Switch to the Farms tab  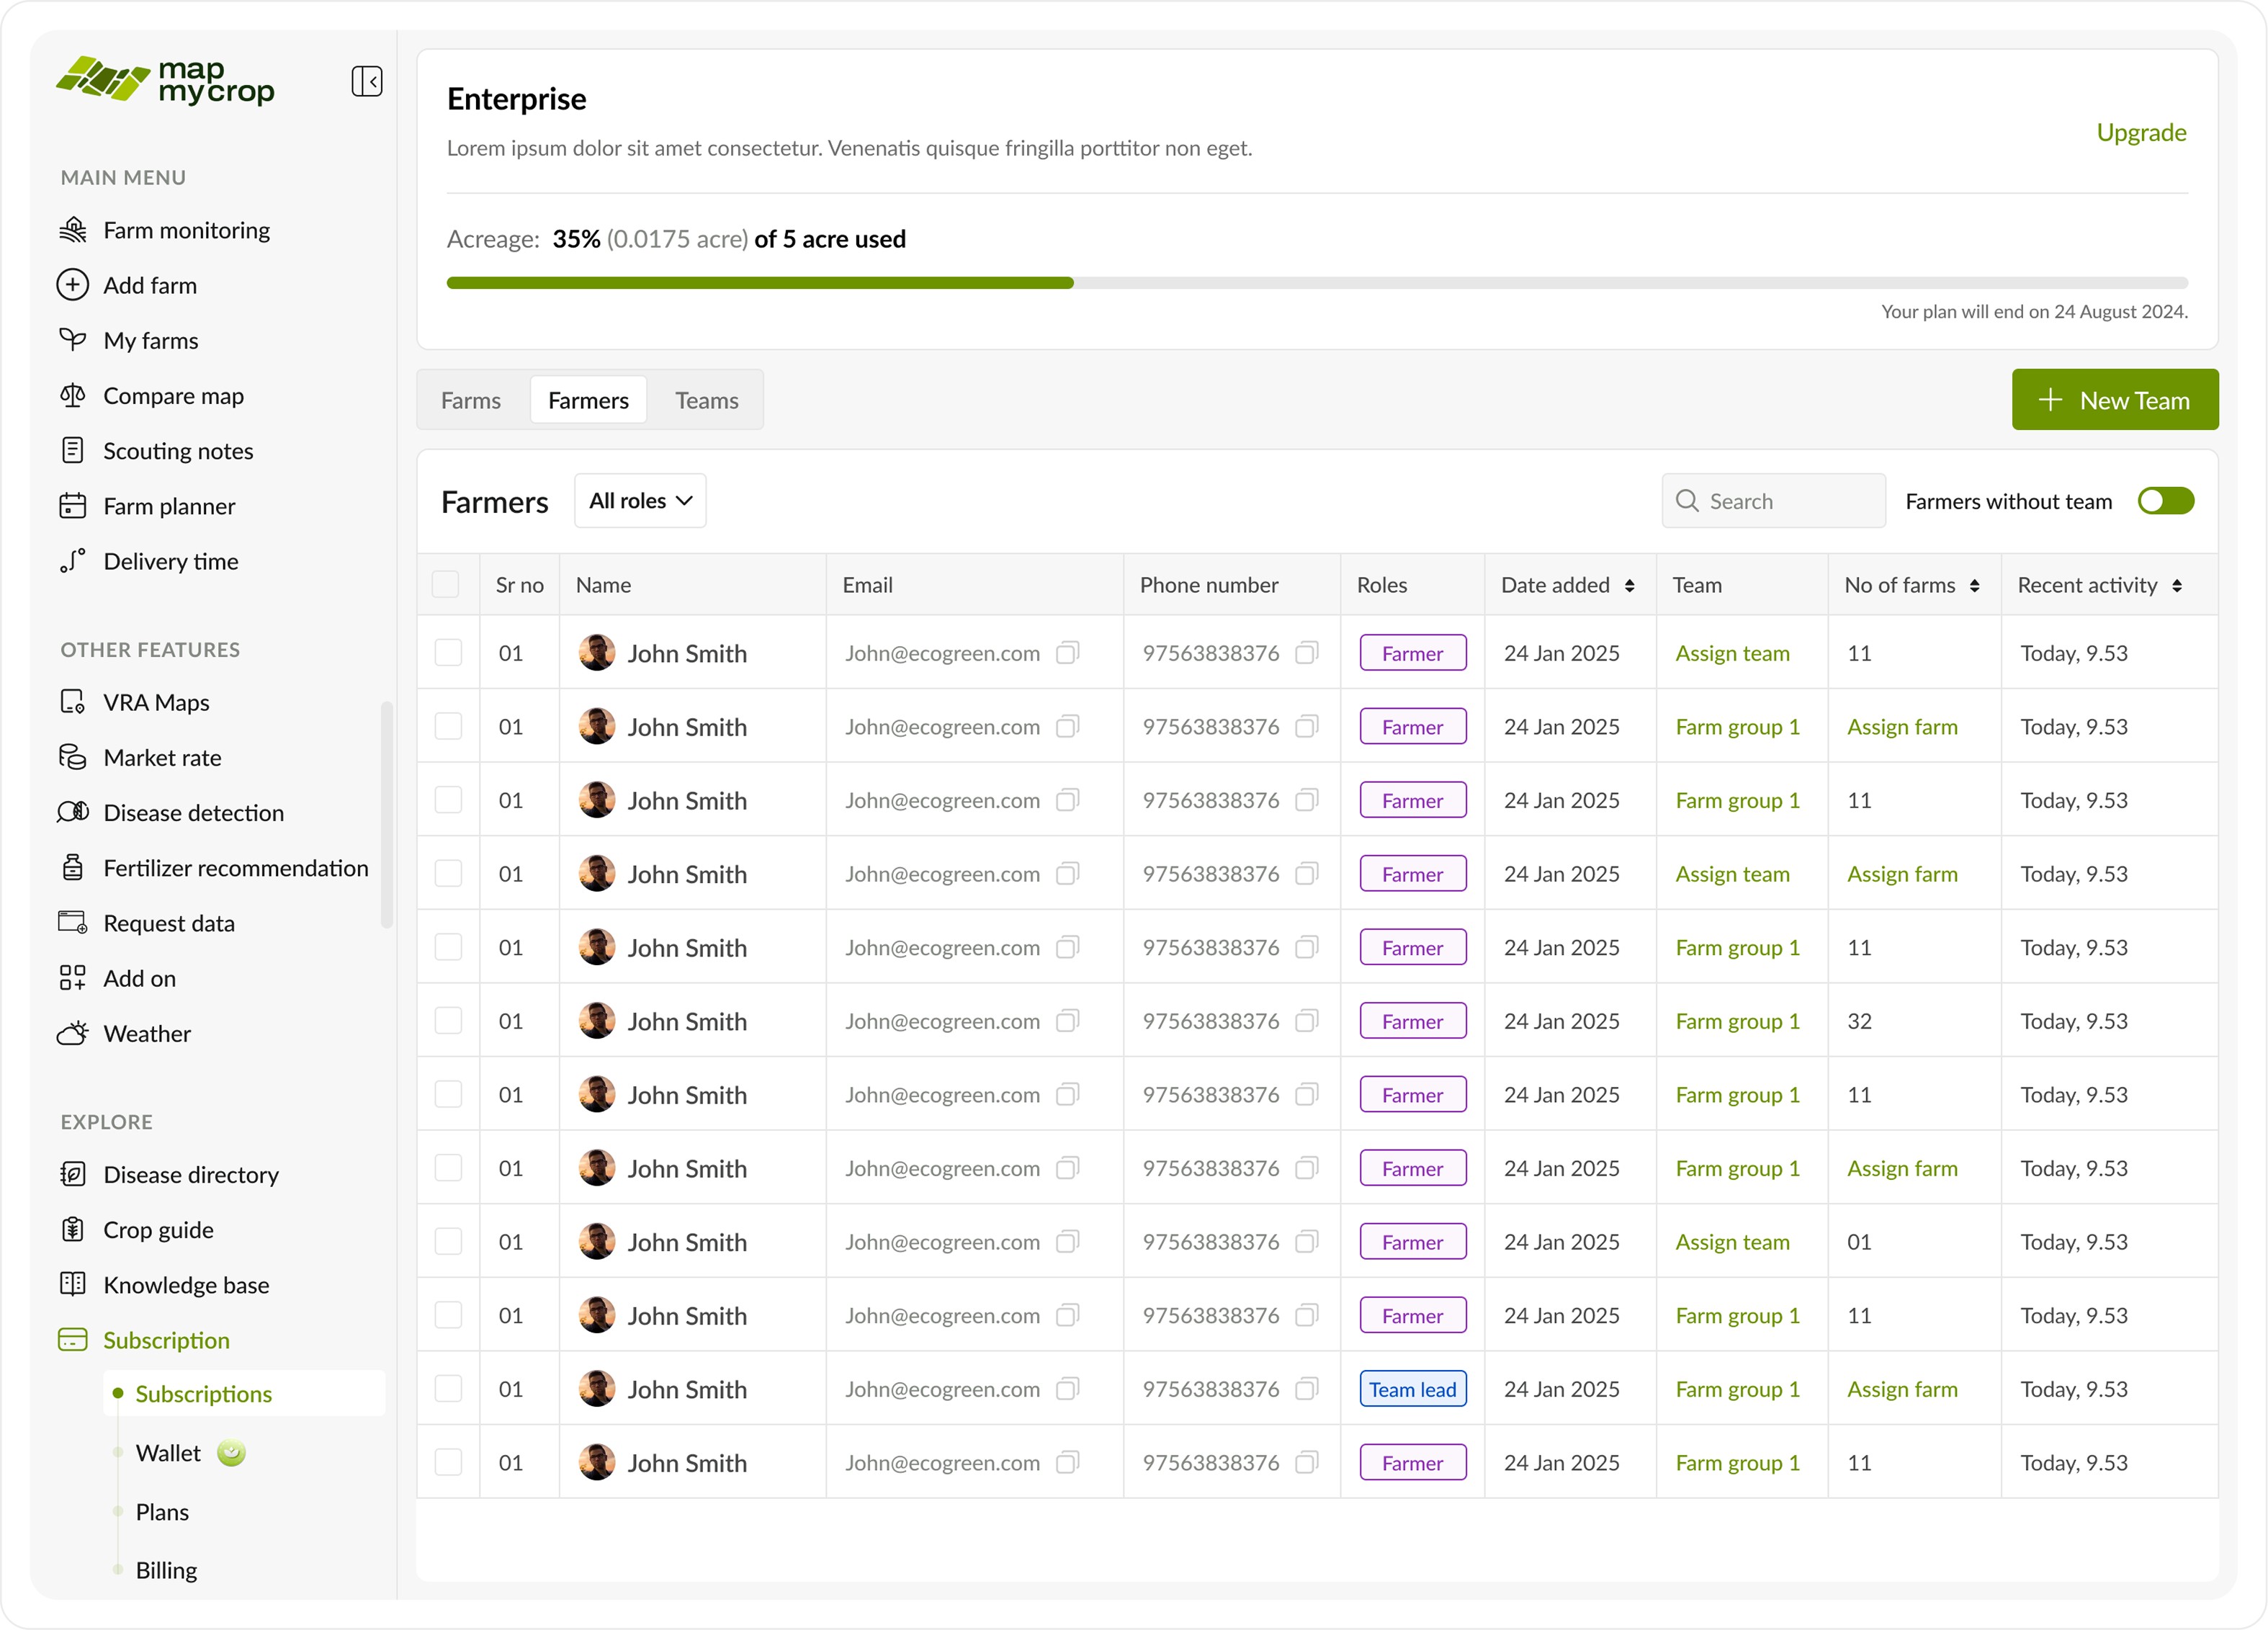pos(471,401)
